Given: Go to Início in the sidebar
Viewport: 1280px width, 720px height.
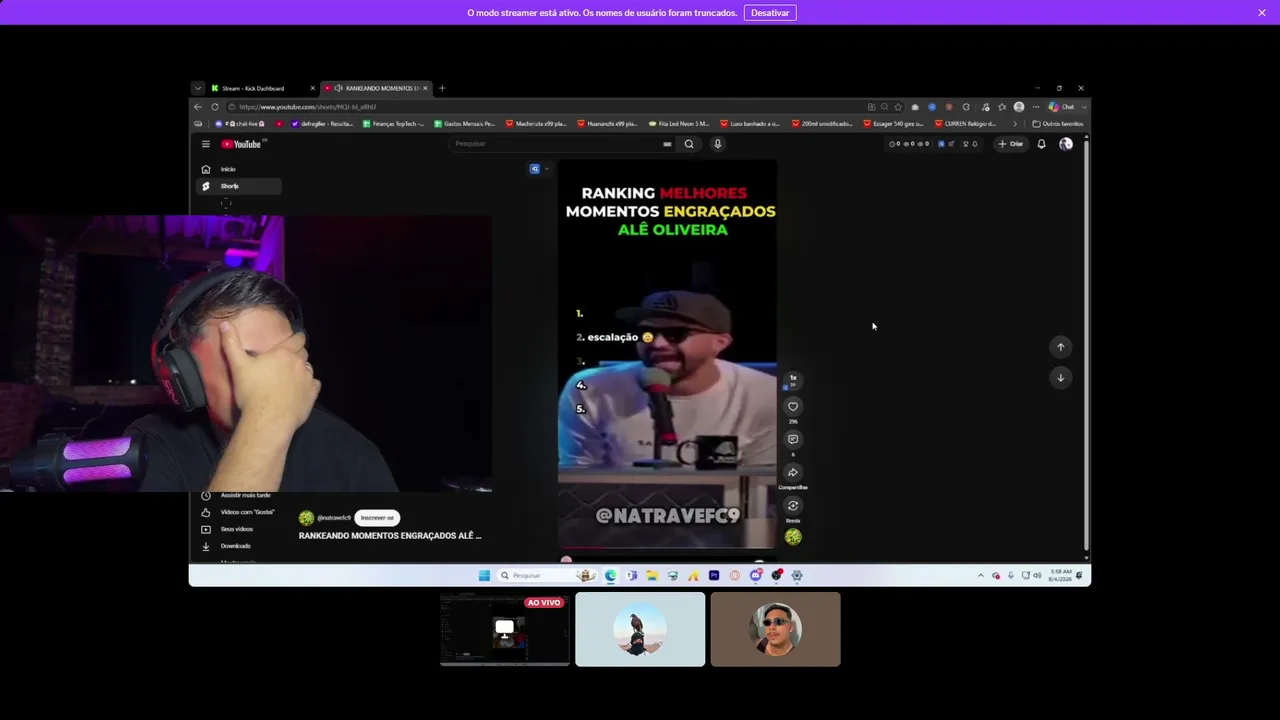Looking at the screenshot, I should point(240,169).
